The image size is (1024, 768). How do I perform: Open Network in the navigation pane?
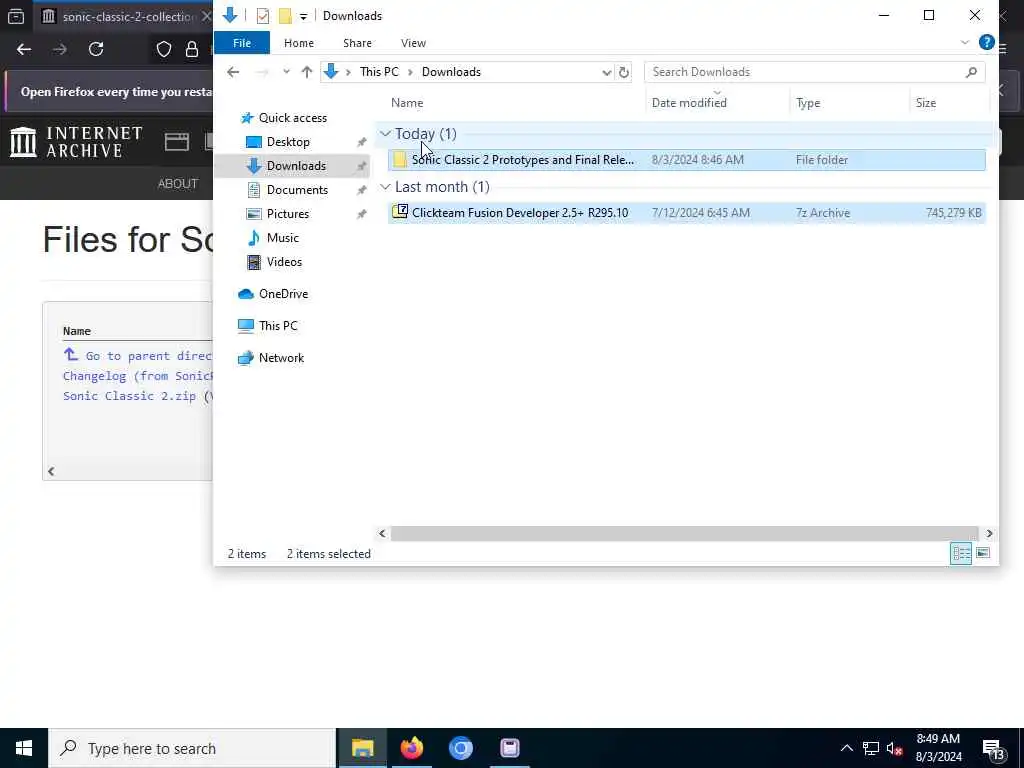click(x=281, y=358)
